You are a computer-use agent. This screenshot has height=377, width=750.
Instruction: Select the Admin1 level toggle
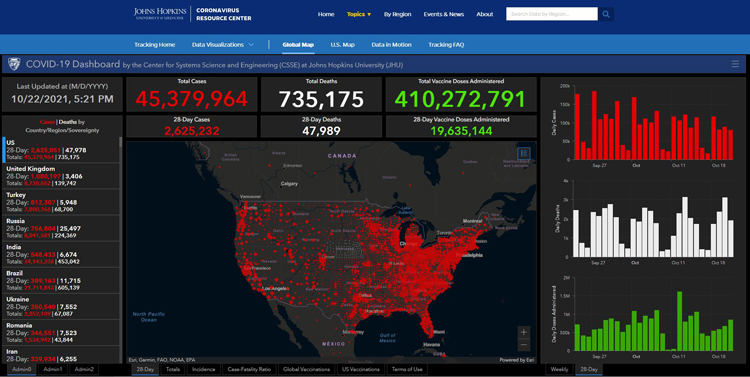[53, 369]
